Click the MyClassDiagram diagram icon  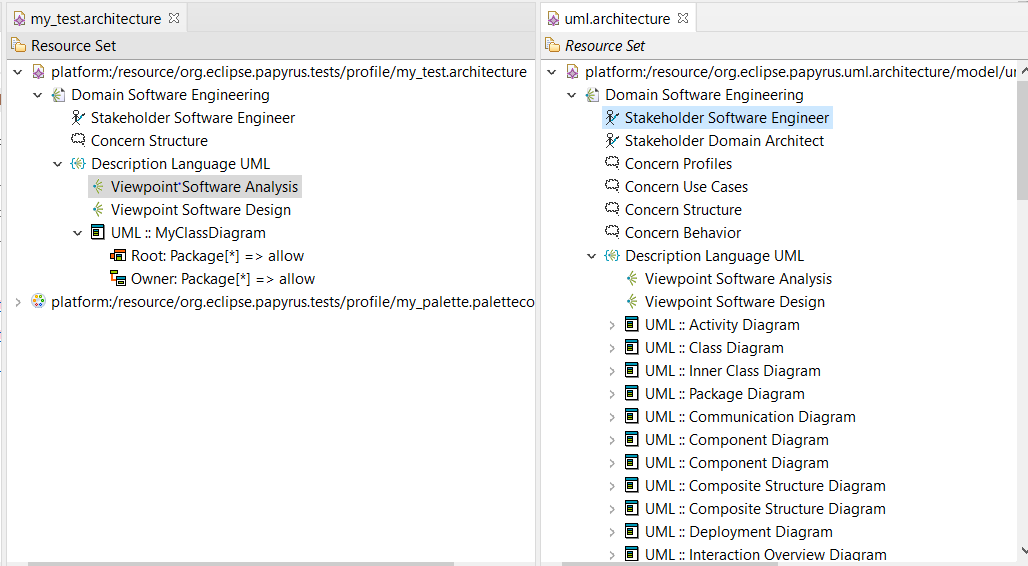click(x=98, y=232)
